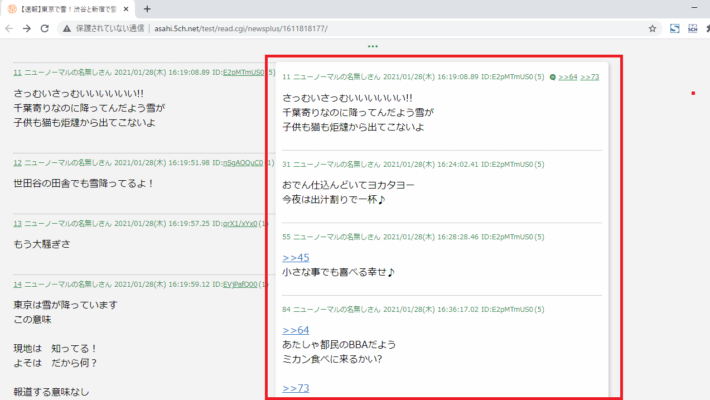The height and width of the screenshot is (400, 710).
Task: Go forward using browser forward arrow
Action: coord(27,29)
